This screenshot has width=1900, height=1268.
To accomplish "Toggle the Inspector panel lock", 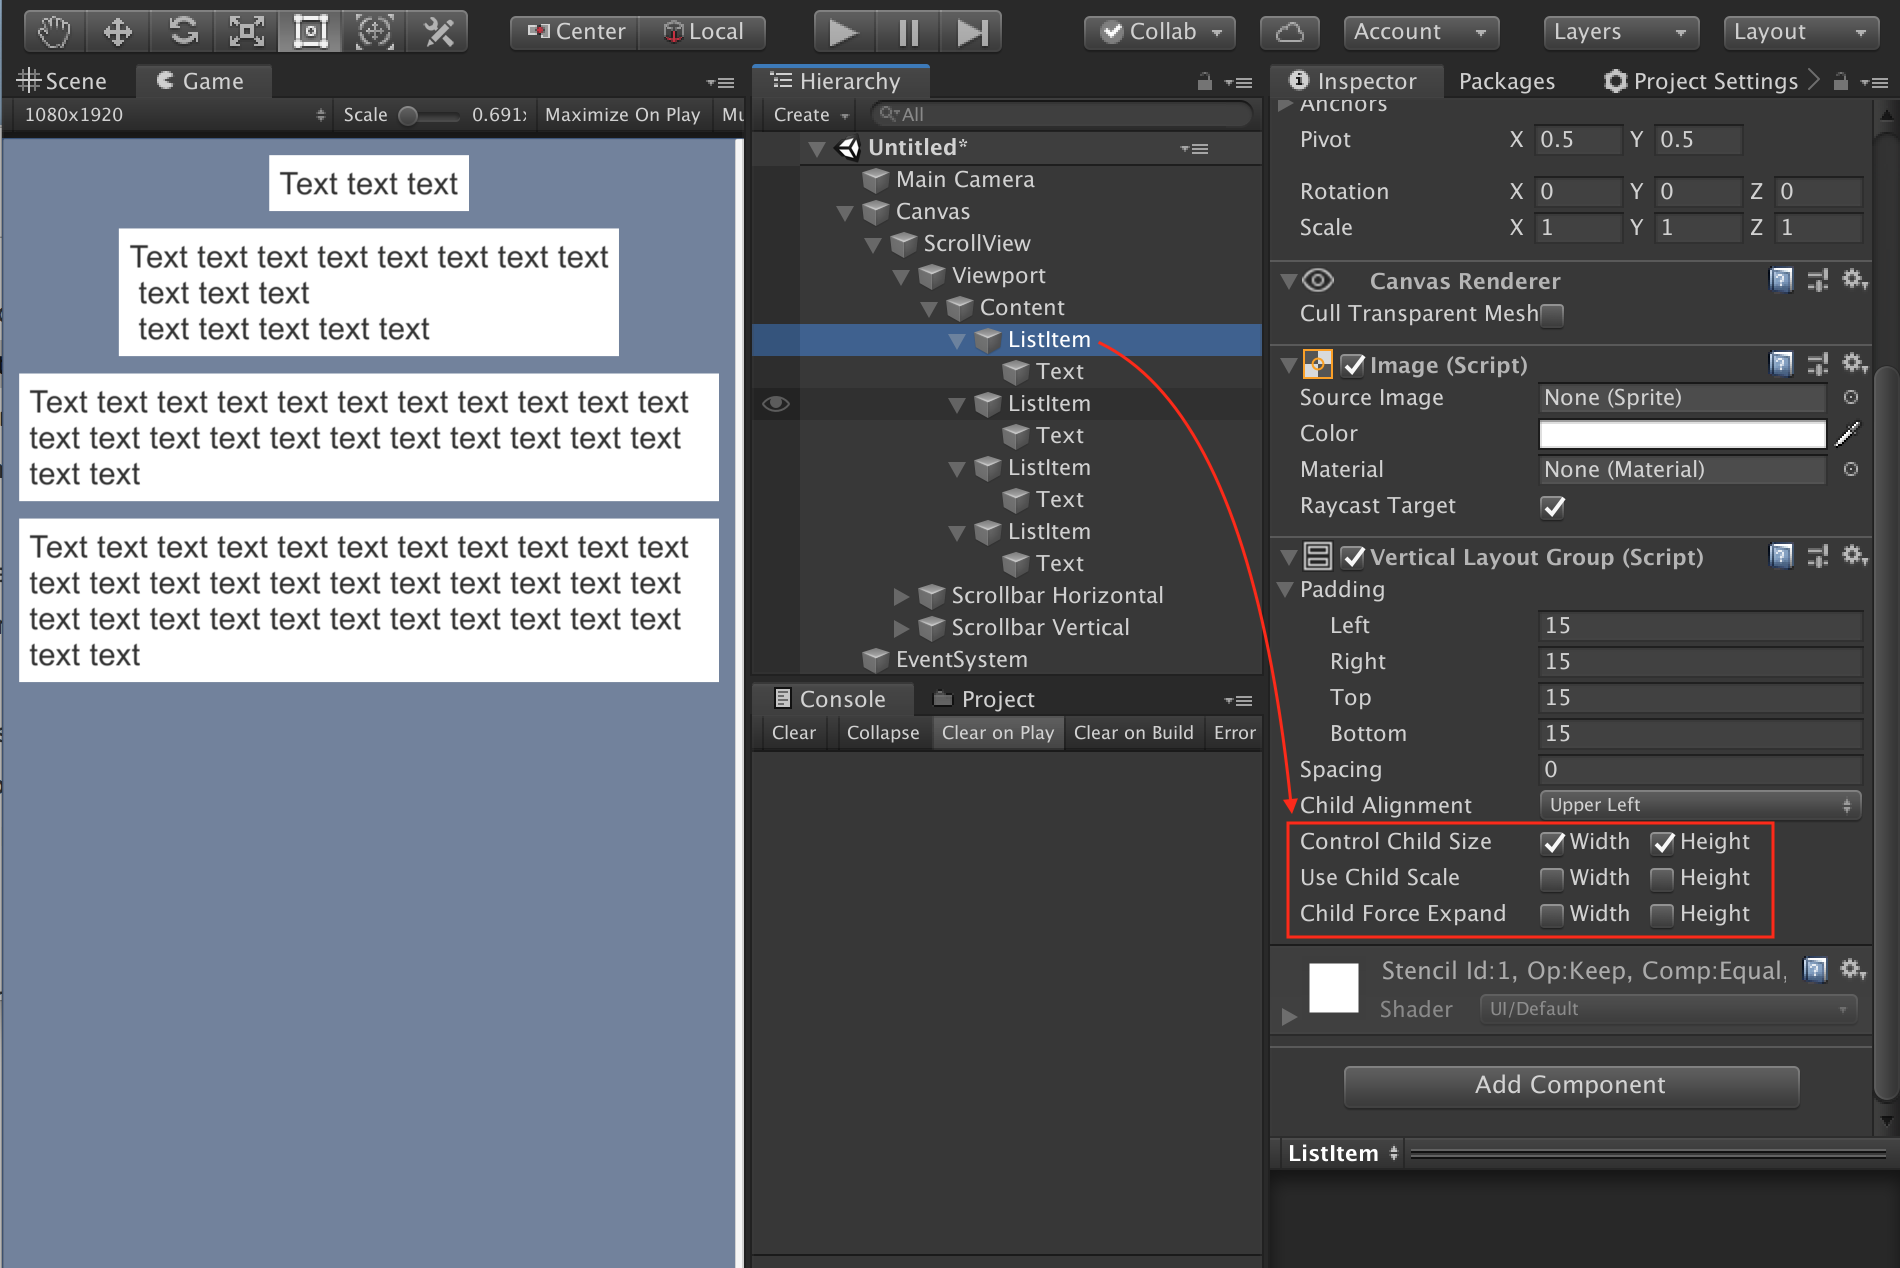I will pyautogui.click(x=1840, y=82).
